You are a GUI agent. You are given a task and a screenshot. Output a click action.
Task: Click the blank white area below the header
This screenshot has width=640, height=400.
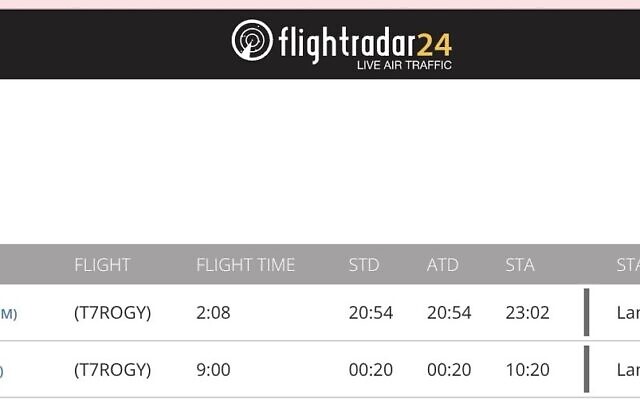(320, 161)
